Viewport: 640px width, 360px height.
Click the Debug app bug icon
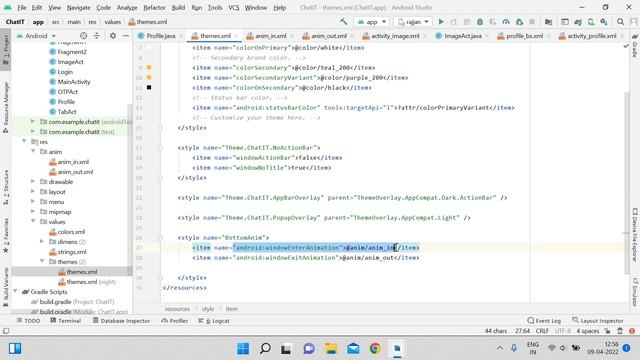480,22
